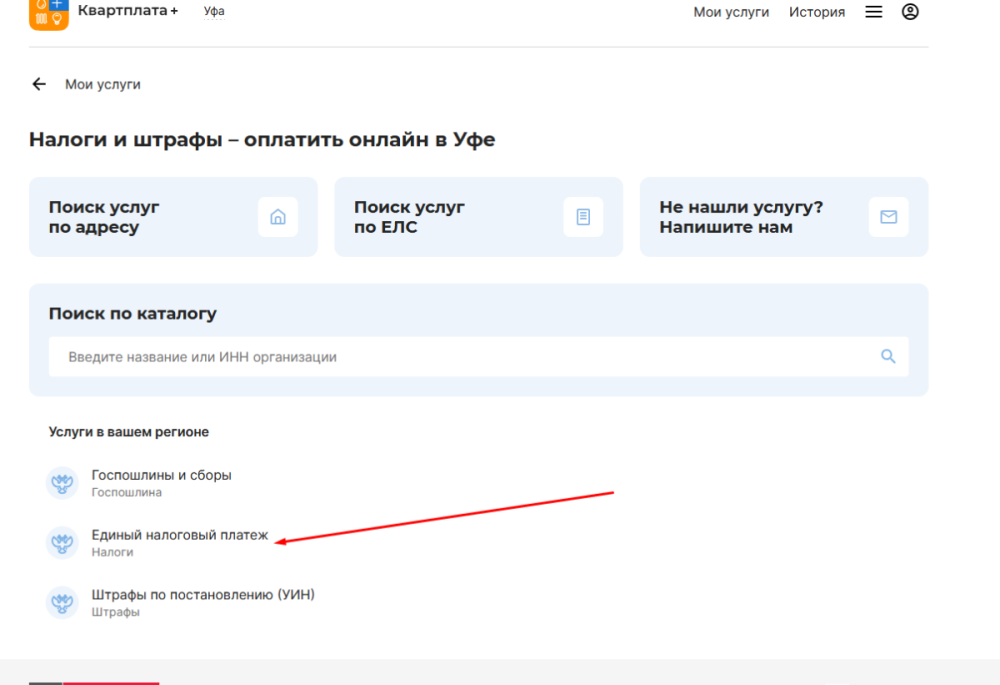Viewport: 1000px width, 685px height.
Task: Open the Не нашли услугу? Напишите нам card
Action: point(740,217)
